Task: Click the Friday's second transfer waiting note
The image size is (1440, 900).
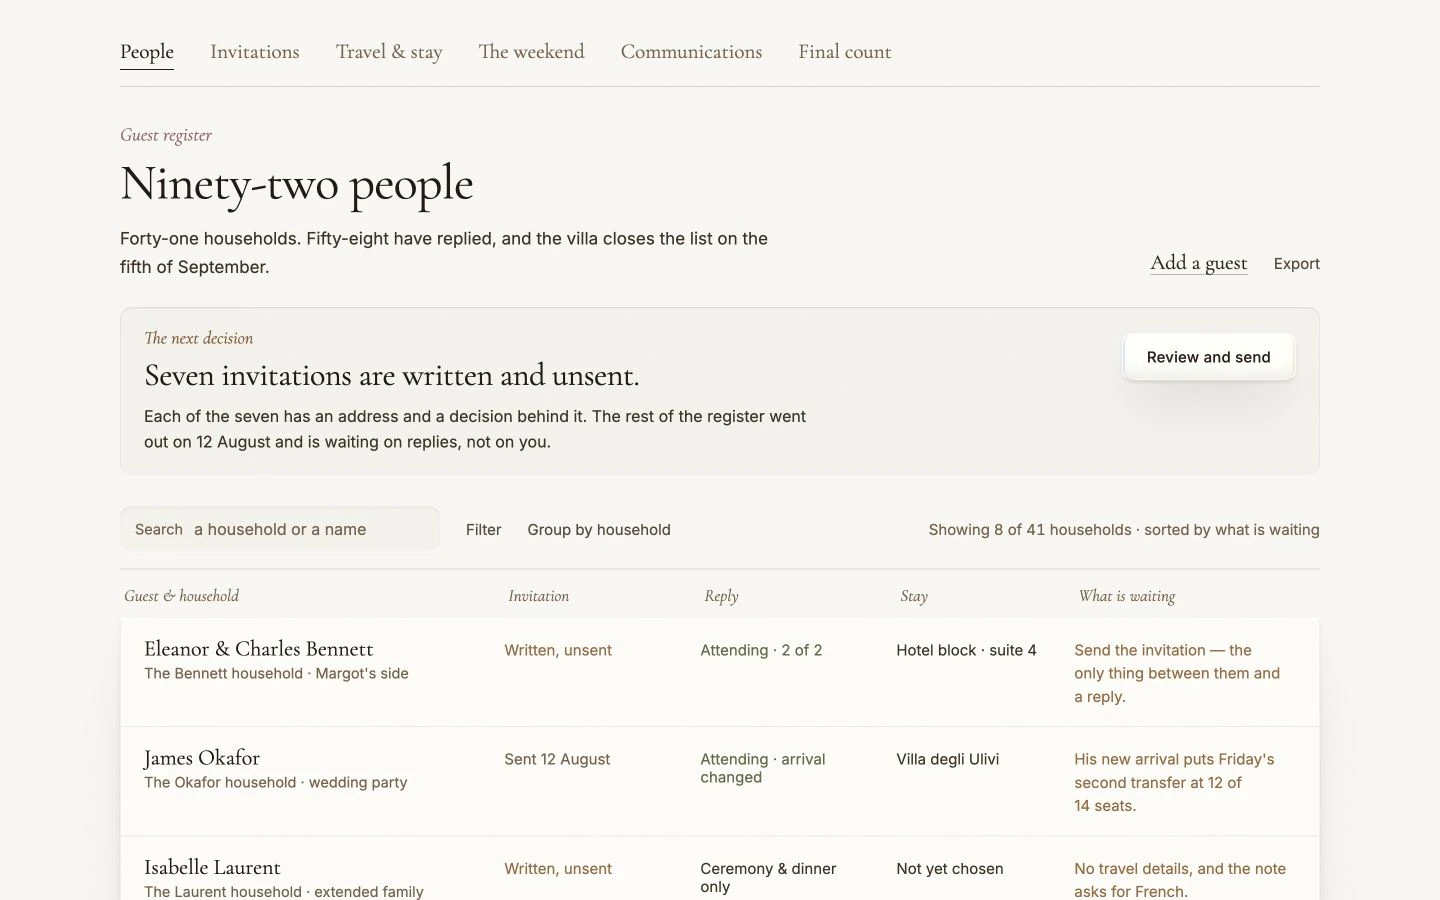Action: [1174, 782]
